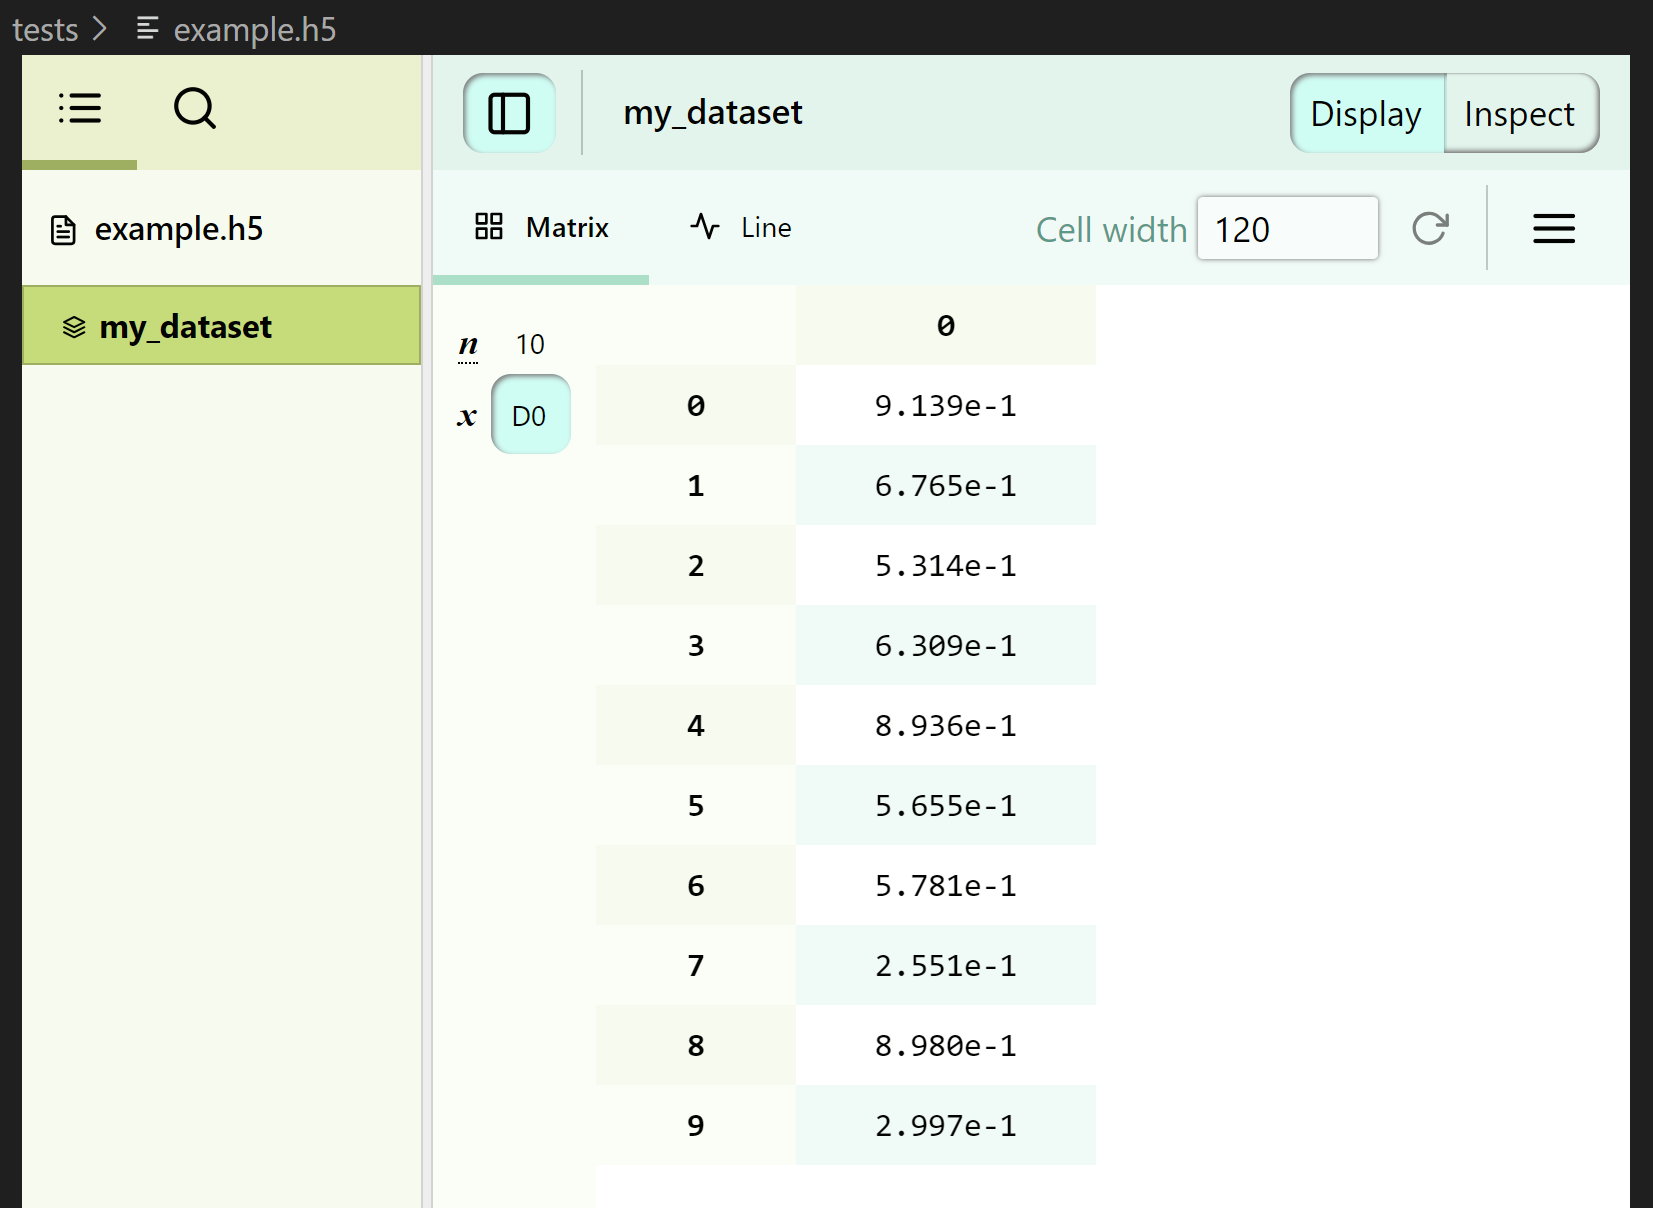Switch to Inspect mode

[1520, 113]
